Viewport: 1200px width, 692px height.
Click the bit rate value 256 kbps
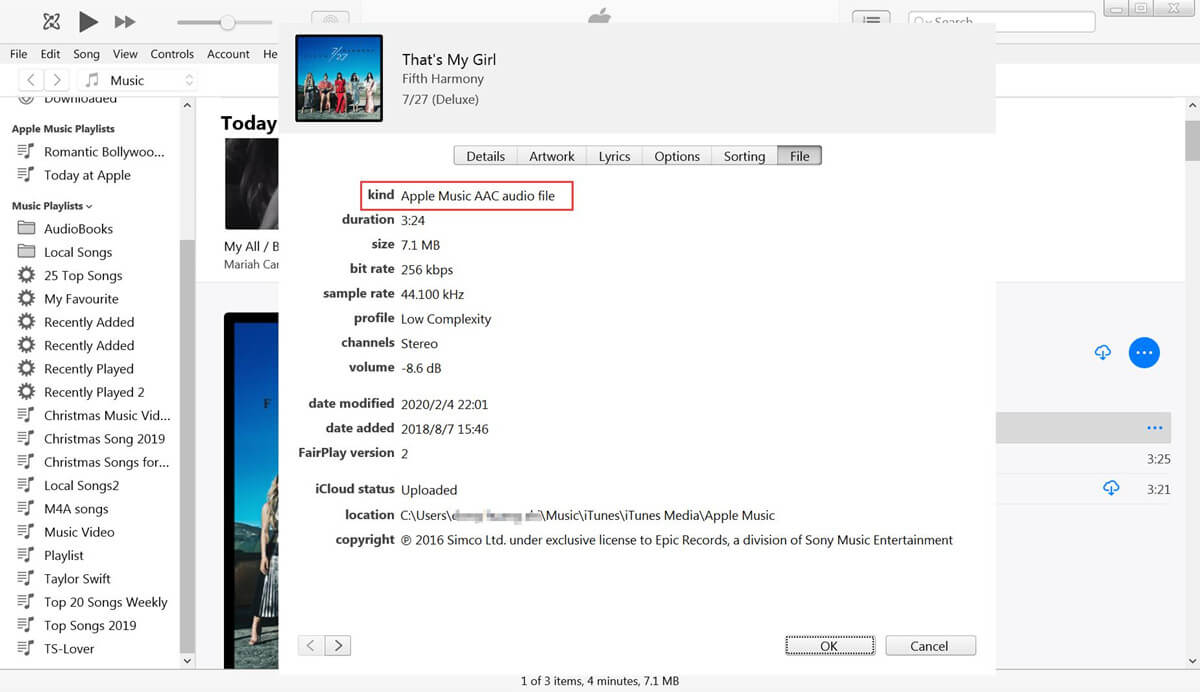(x=427, y=270)
